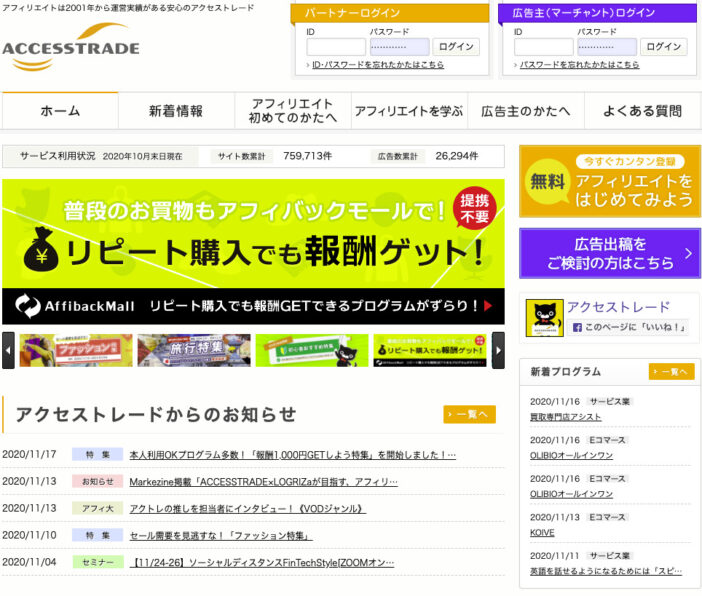702x596 pixels.
Task: Click 一覧へ button in 新着プログラム panel
Action: click(672, 372)
